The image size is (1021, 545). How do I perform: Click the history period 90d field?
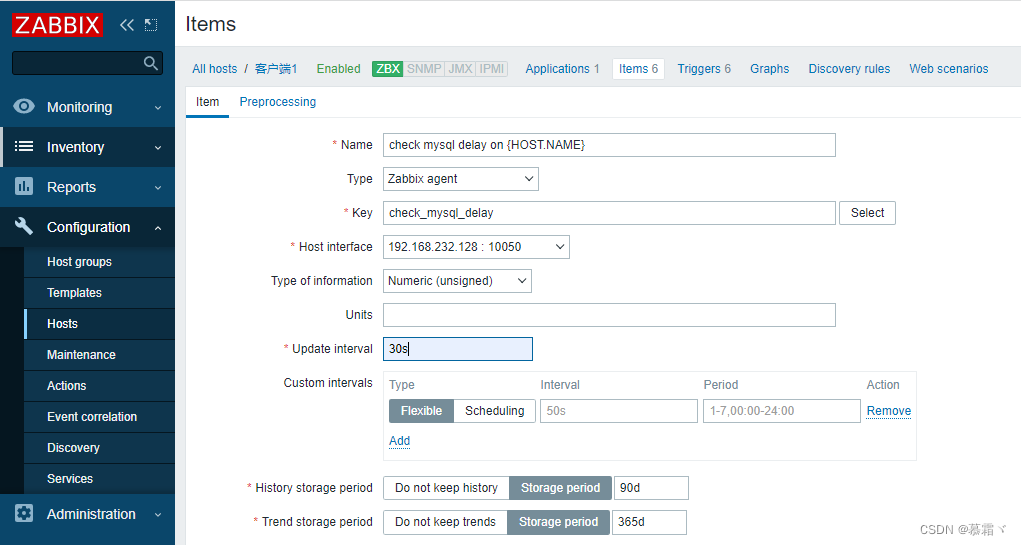651,488
